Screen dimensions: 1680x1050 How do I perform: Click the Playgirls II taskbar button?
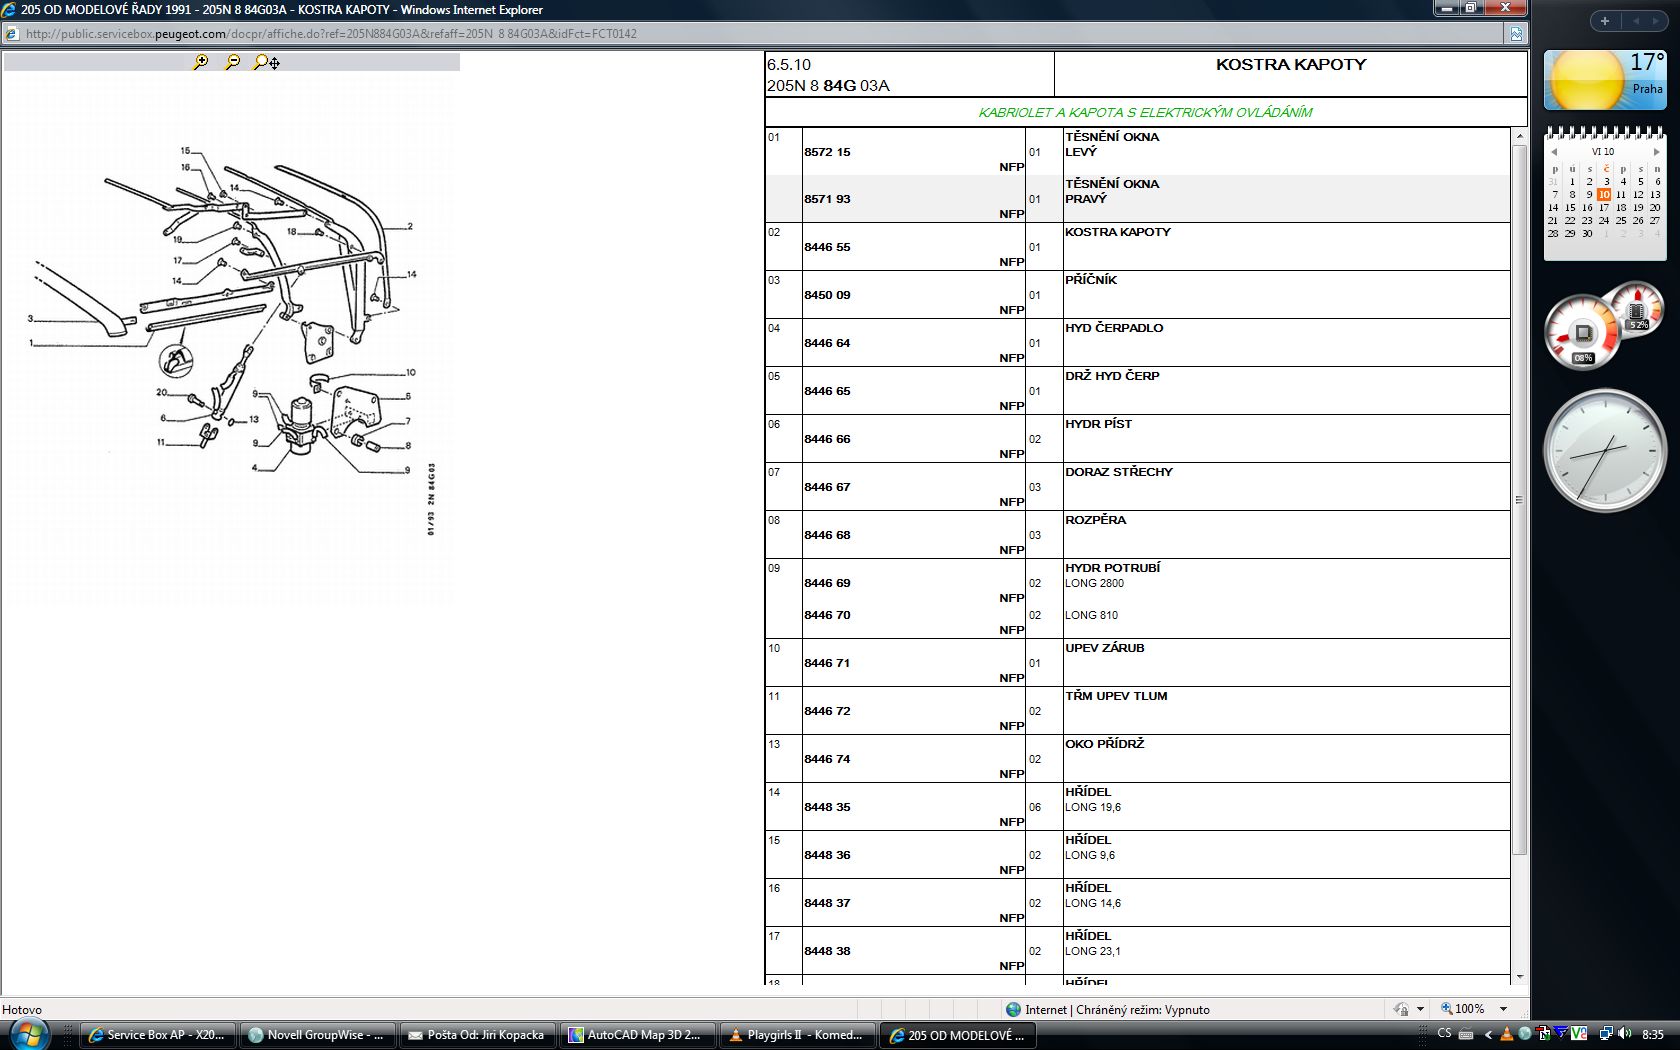[x=797, y=1035]
